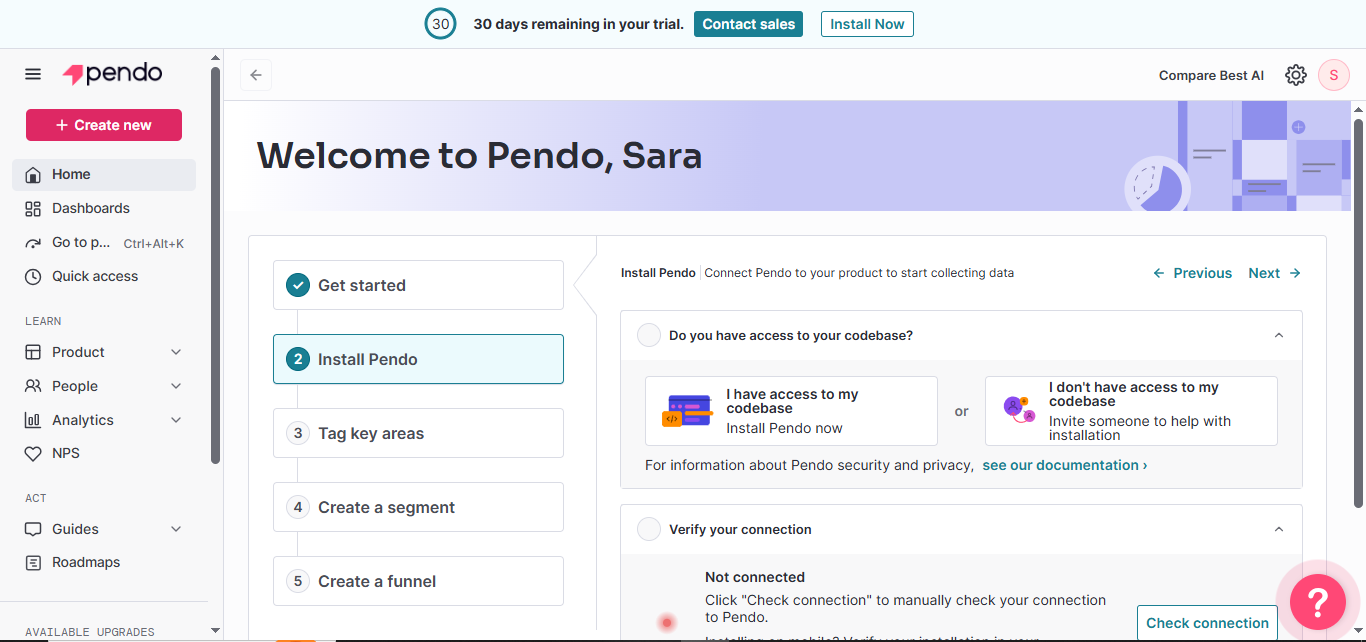Open Roadmaps in the sidebar
Viewport: 1366px width, 642px height.
[104, 562]
